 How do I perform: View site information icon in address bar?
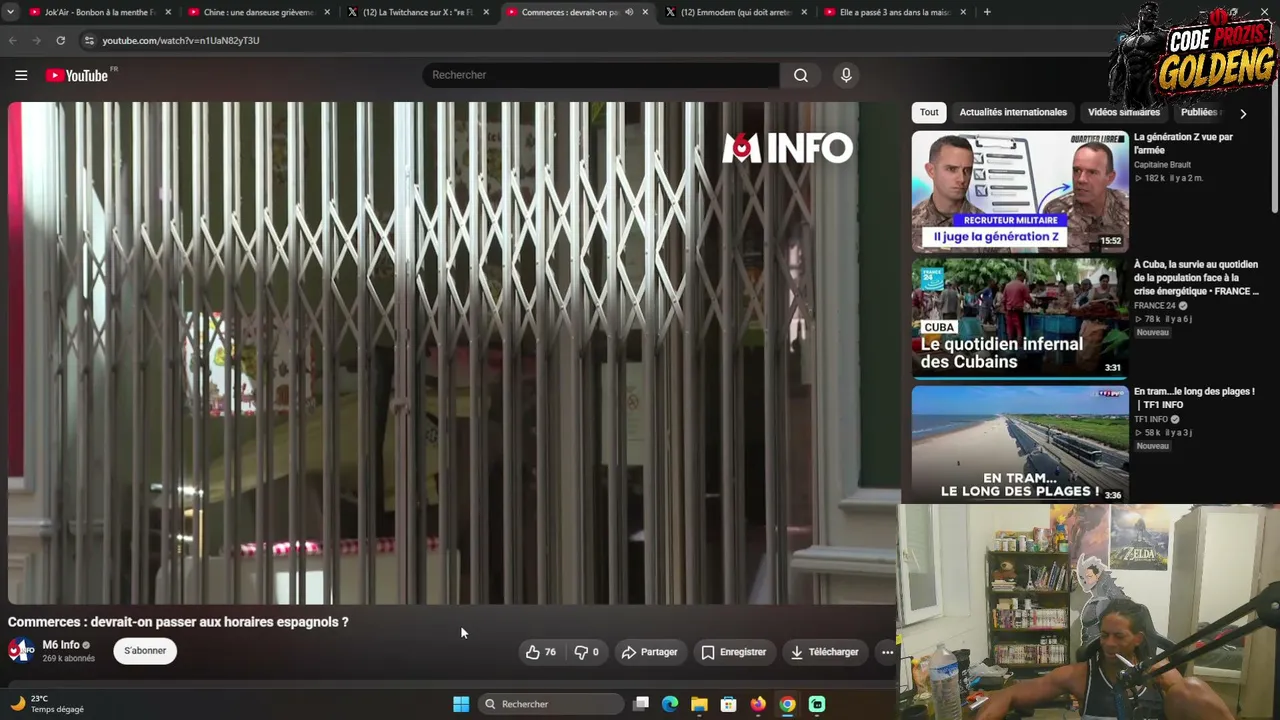coord(89,40)
